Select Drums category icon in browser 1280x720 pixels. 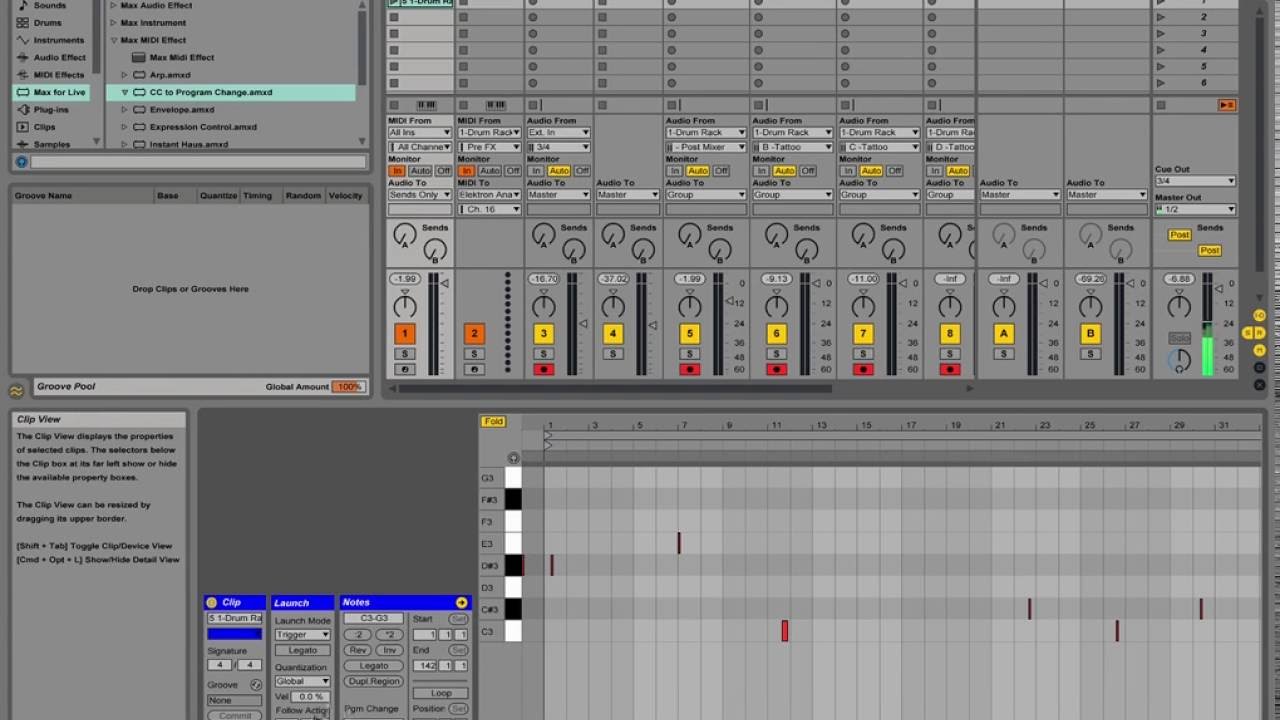(21, 22)
